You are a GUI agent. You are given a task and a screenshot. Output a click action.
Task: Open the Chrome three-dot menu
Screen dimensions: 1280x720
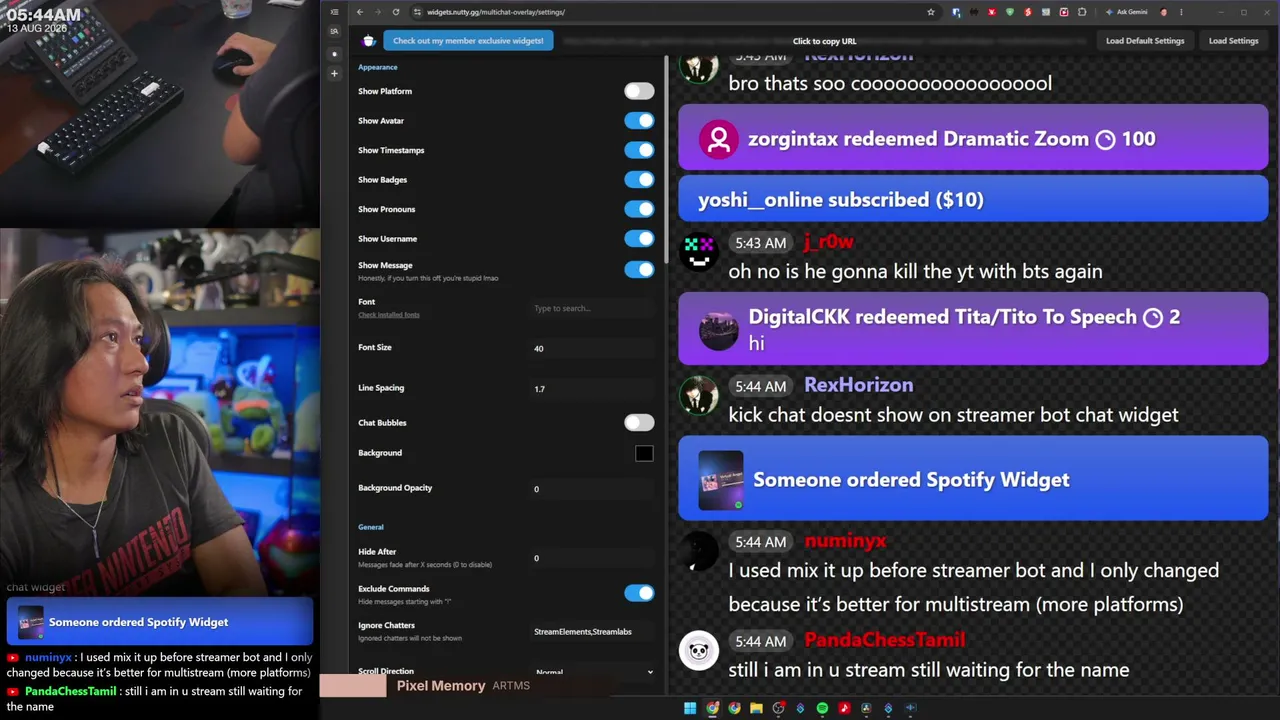pos(1182,12)
